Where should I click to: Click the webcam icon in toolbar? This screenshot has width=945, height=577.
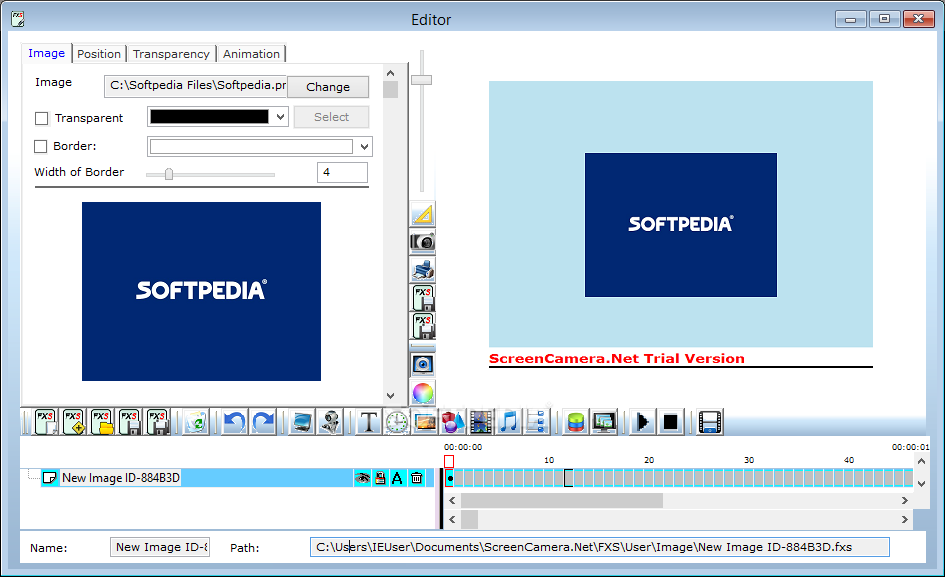point(330,422)
